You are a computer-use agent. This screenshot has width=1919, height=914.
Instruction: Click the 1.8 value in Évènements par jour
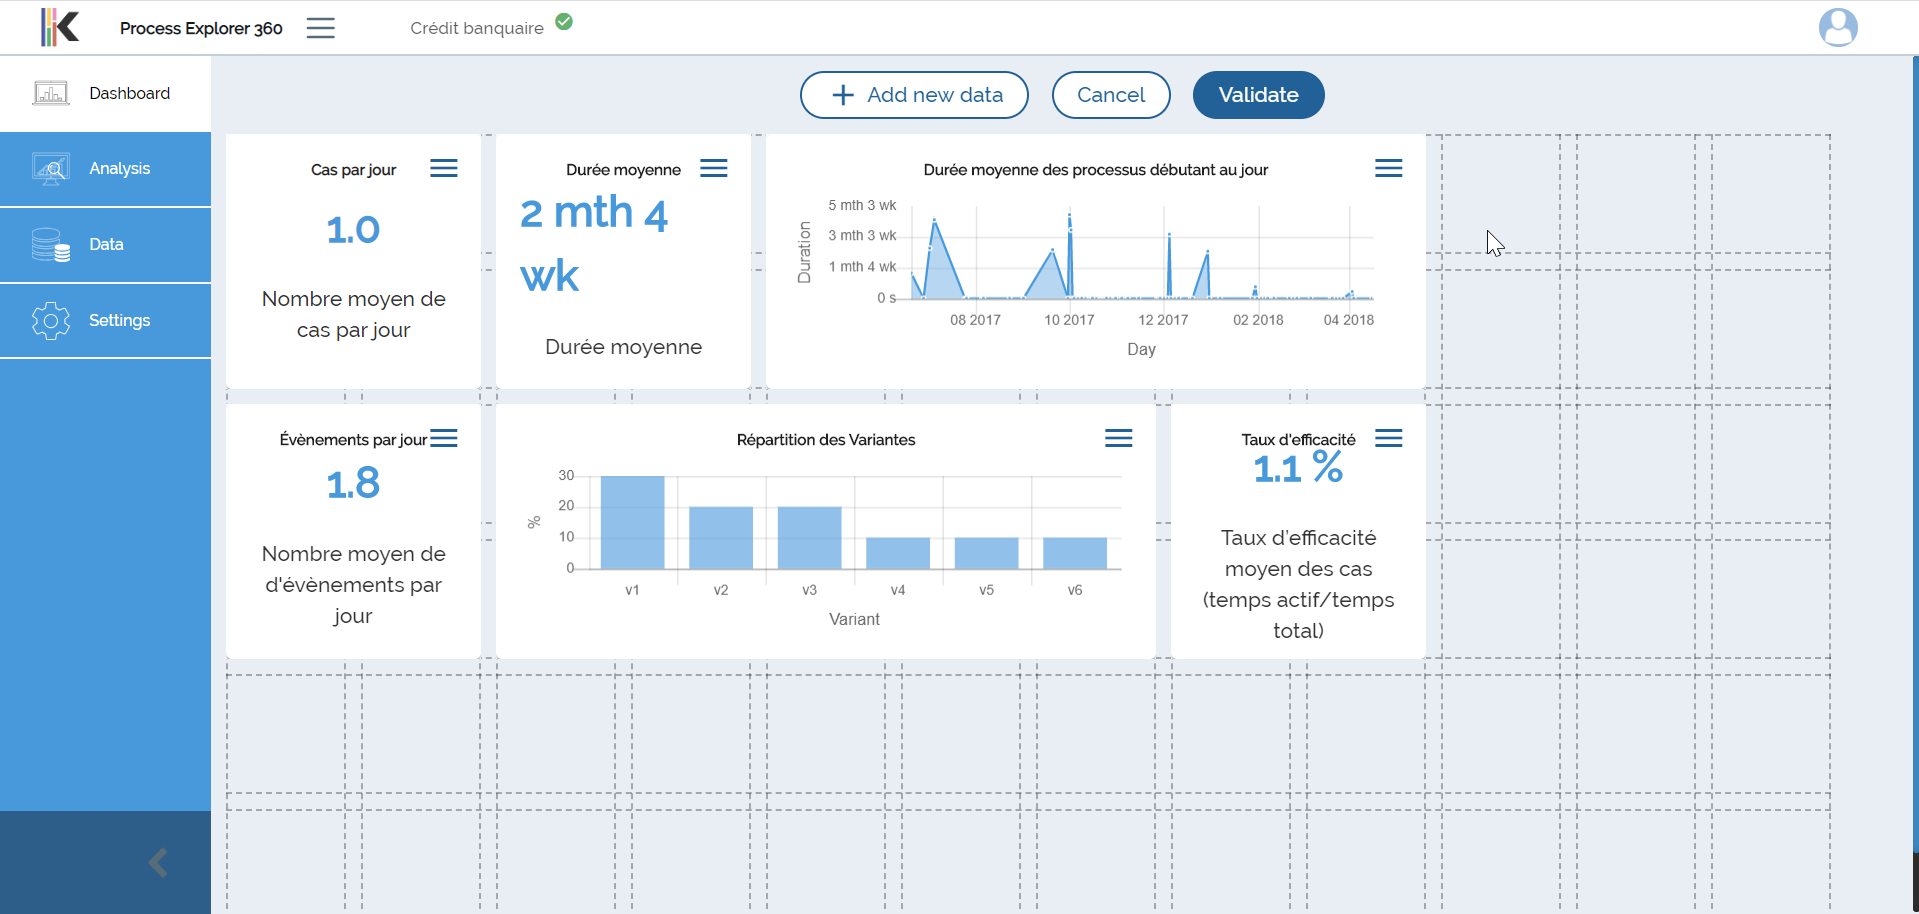[353, 484]
